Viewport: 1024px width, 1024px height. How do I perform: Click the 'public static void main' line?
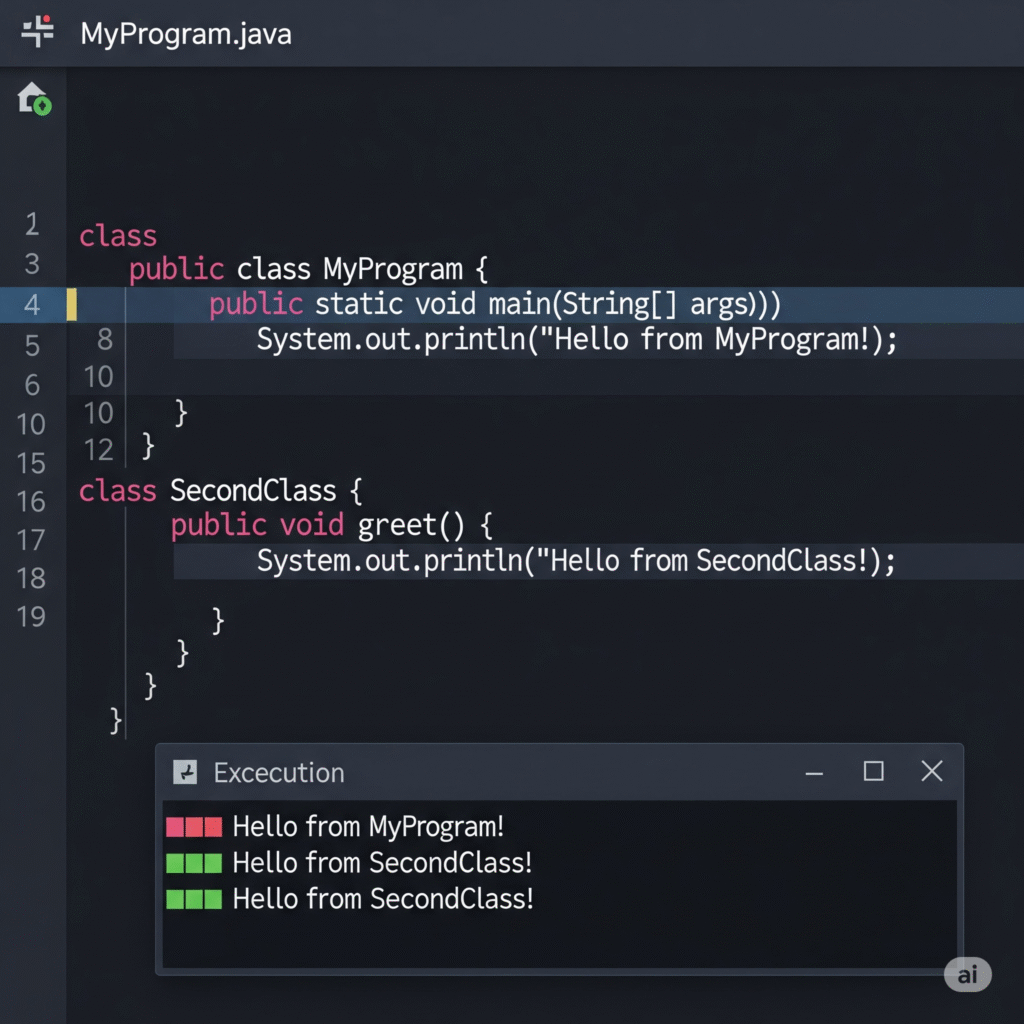pos(494,304)
